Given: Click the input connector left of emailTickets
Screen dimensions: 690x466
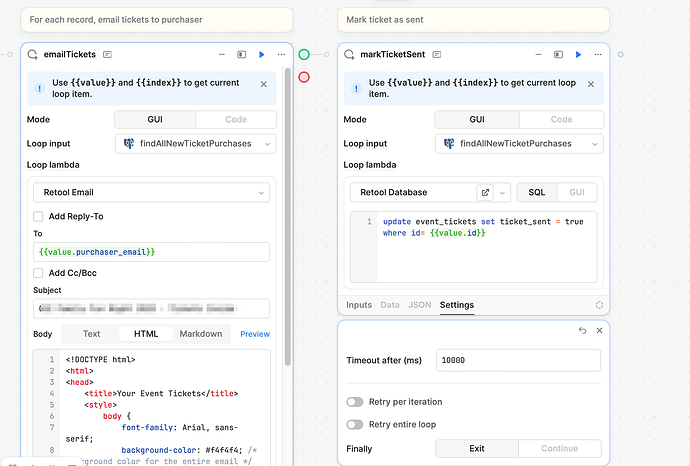Looking at the screenshot, I should pos(10,55).
